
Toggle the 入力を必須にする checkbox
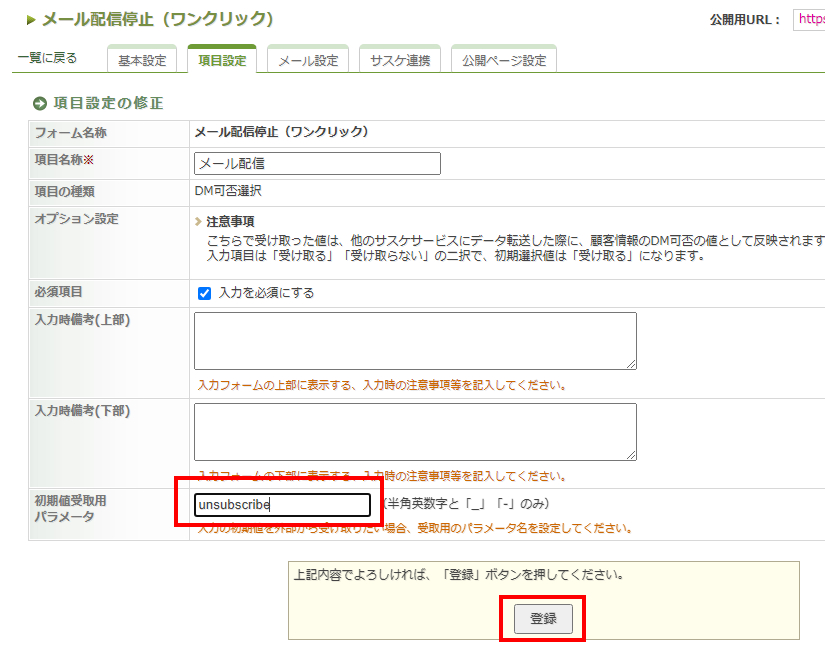coord(205,293)
